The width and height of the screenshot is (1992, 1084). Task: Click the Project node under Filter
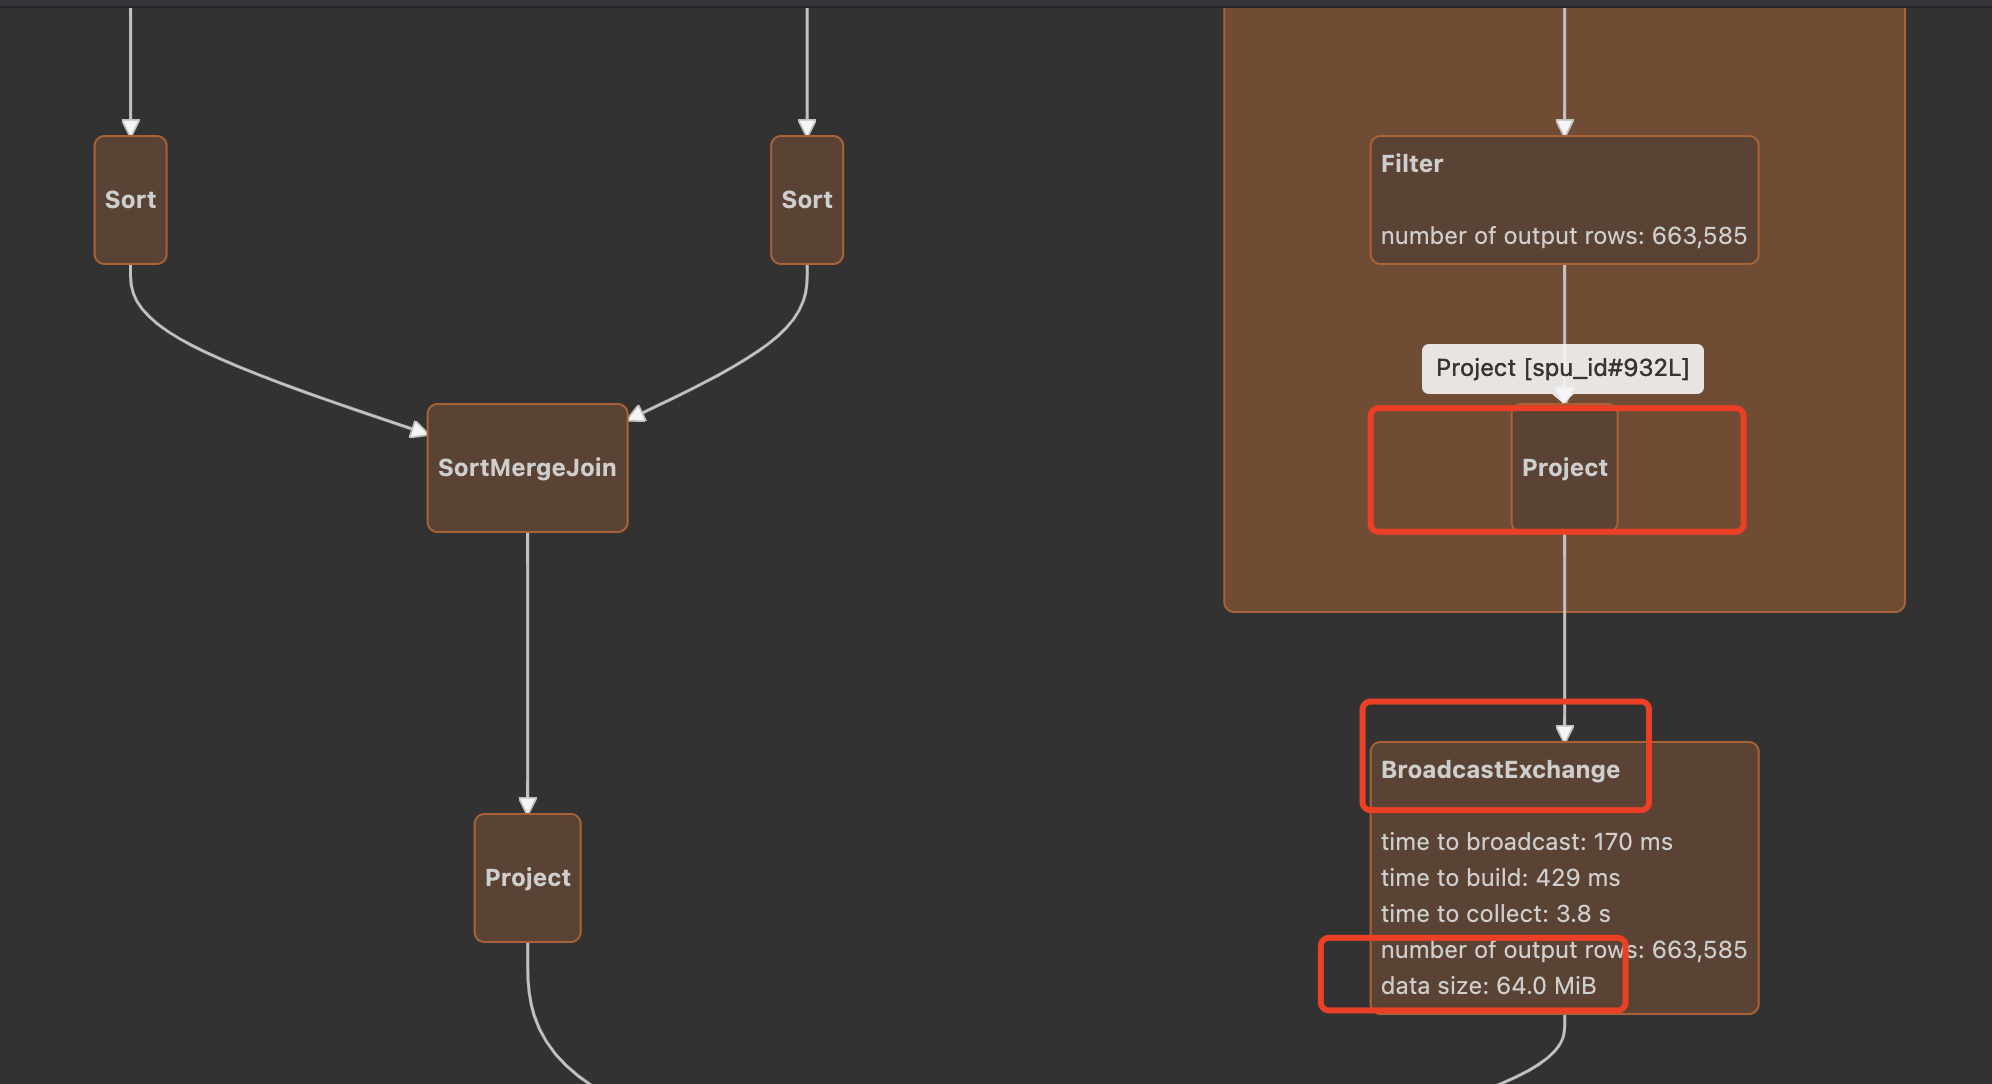[x=1564, y=468]
